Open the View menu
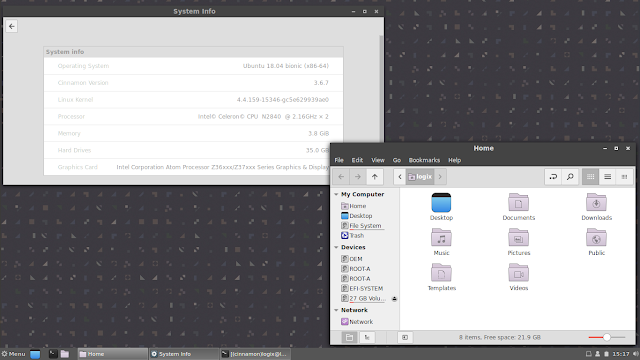 click(x=378, y=160)
